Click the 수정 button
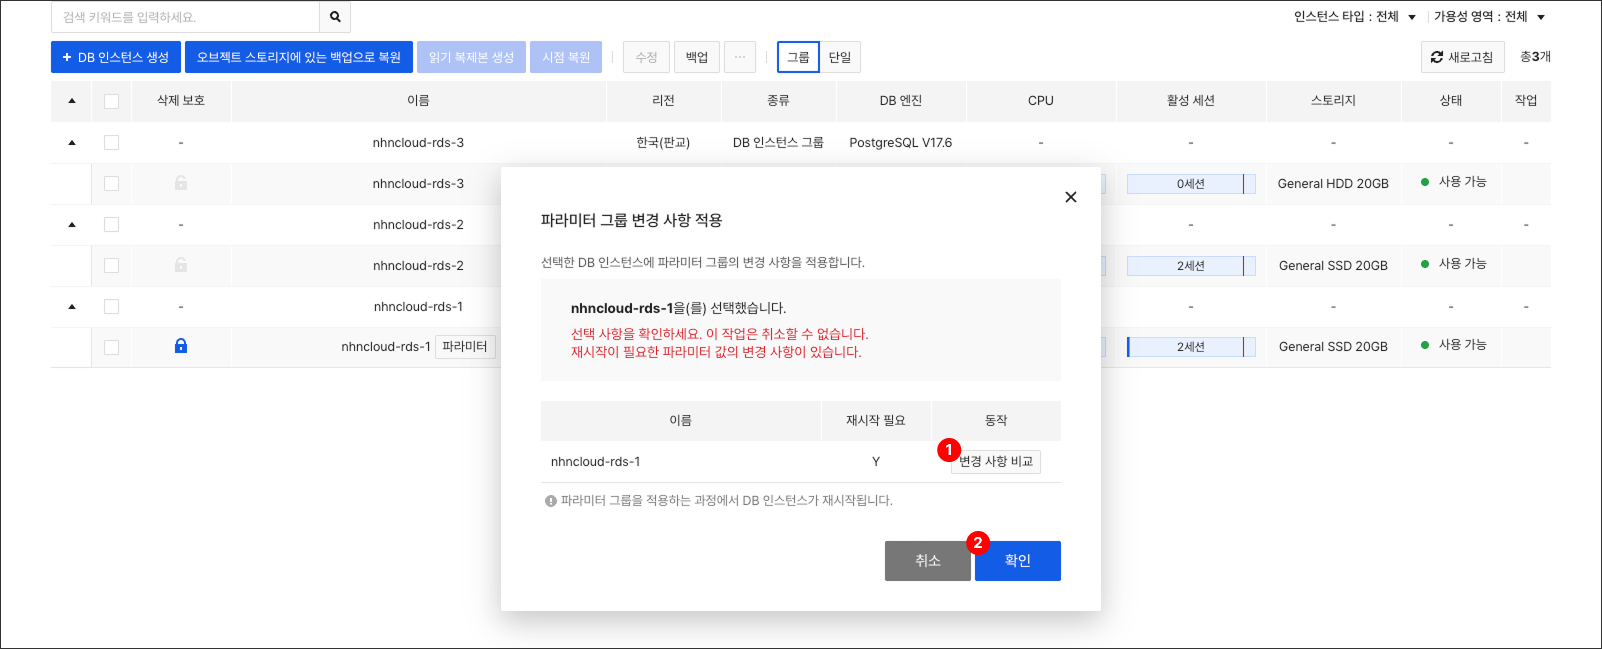The height and width of the screenshot is (649, 1602). point(646,57)
